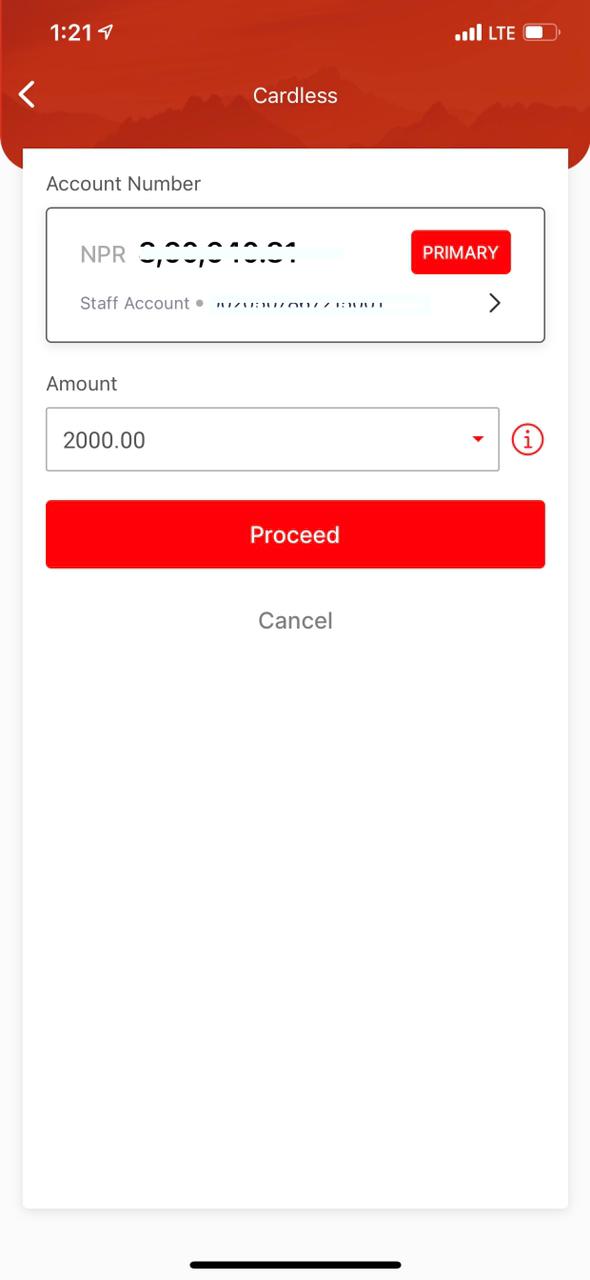The image size is (590, 1280).
Task: Tap the Staff Account label
Action: pyautogui.click(x=134, y=303)
